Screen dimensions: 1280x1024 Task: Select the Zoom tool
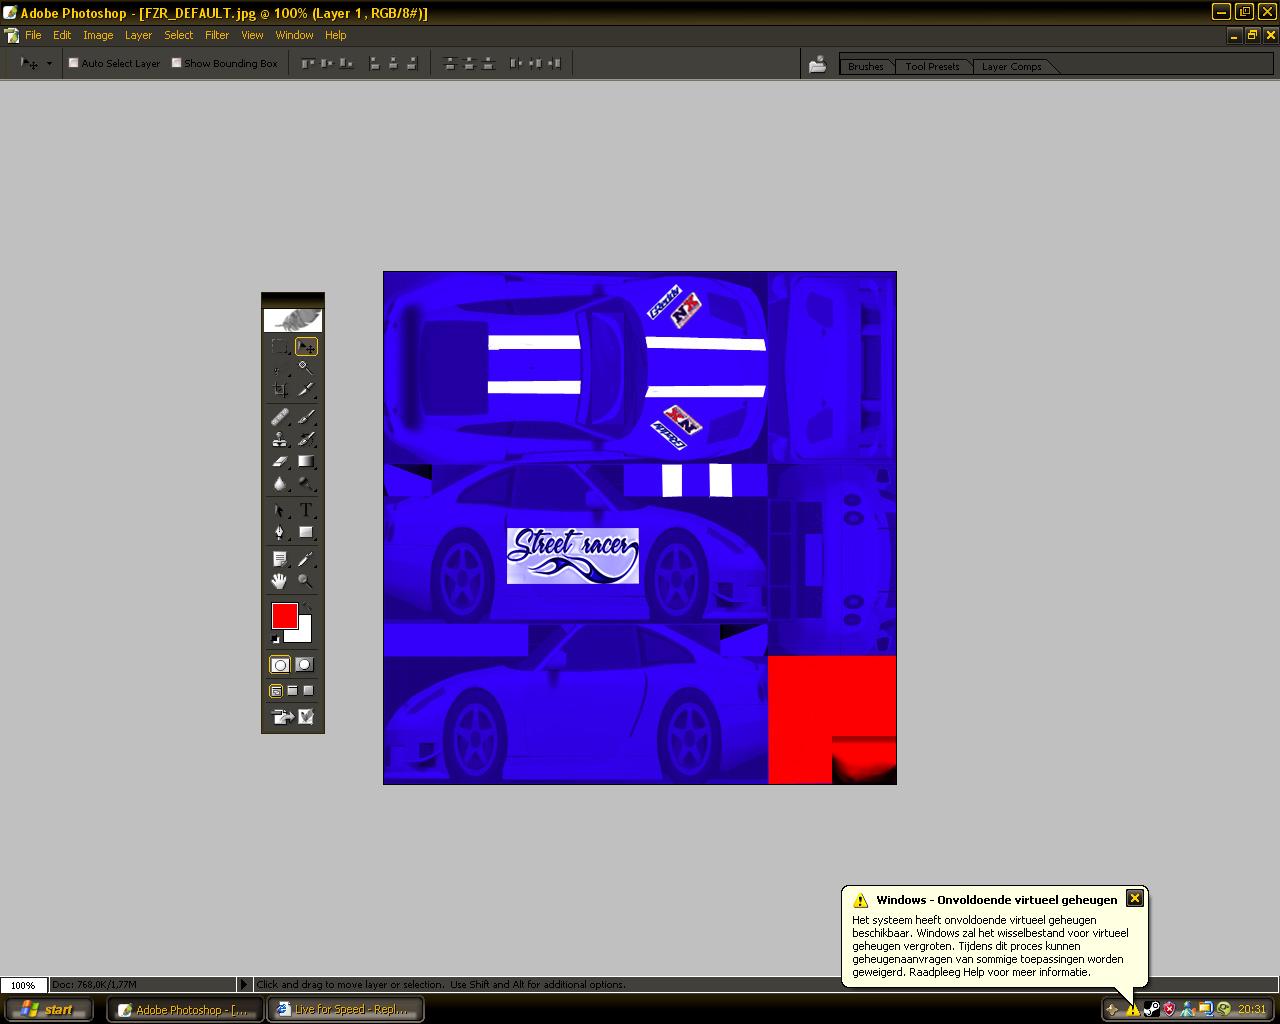pos(306,581)
